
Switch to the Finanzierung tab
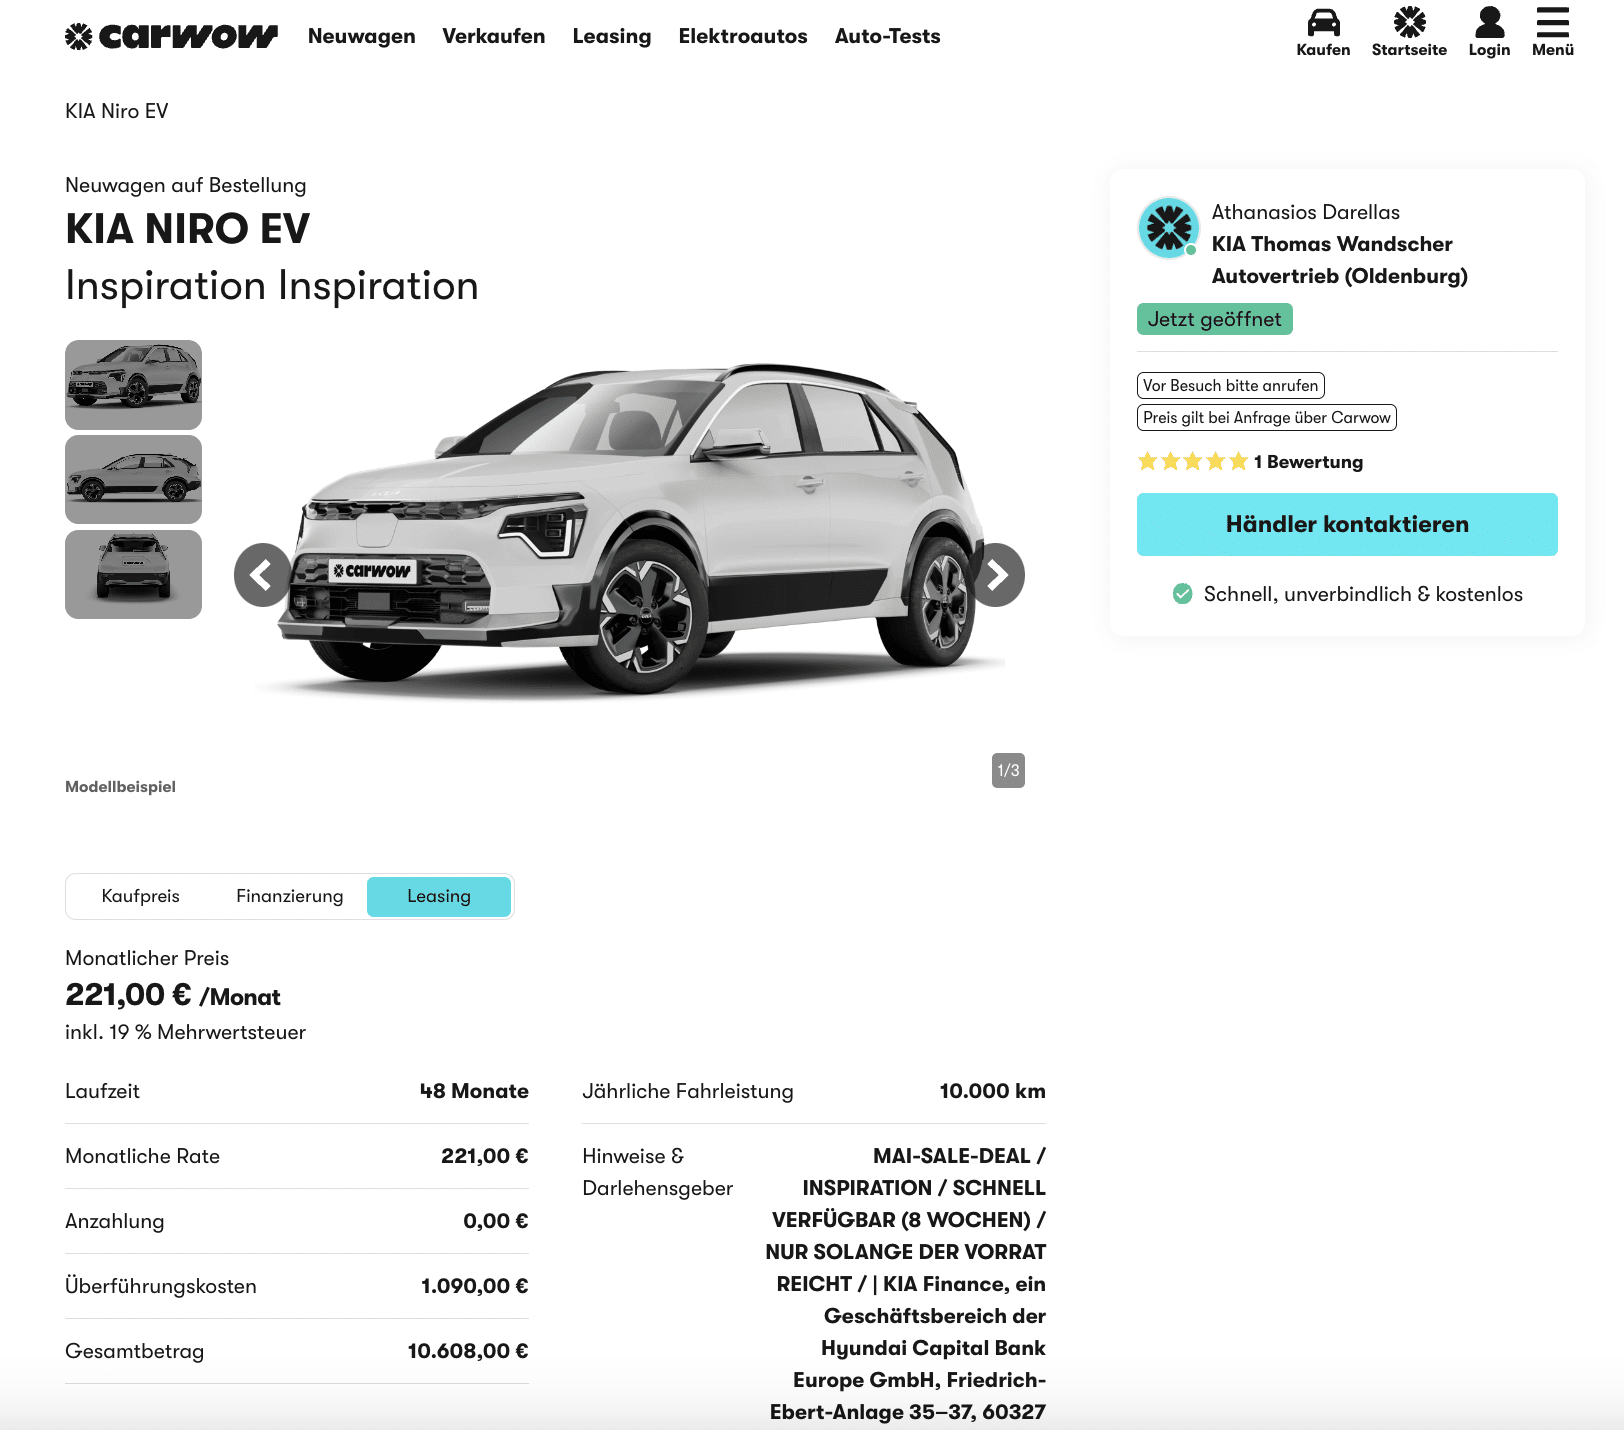click(290, 896)
